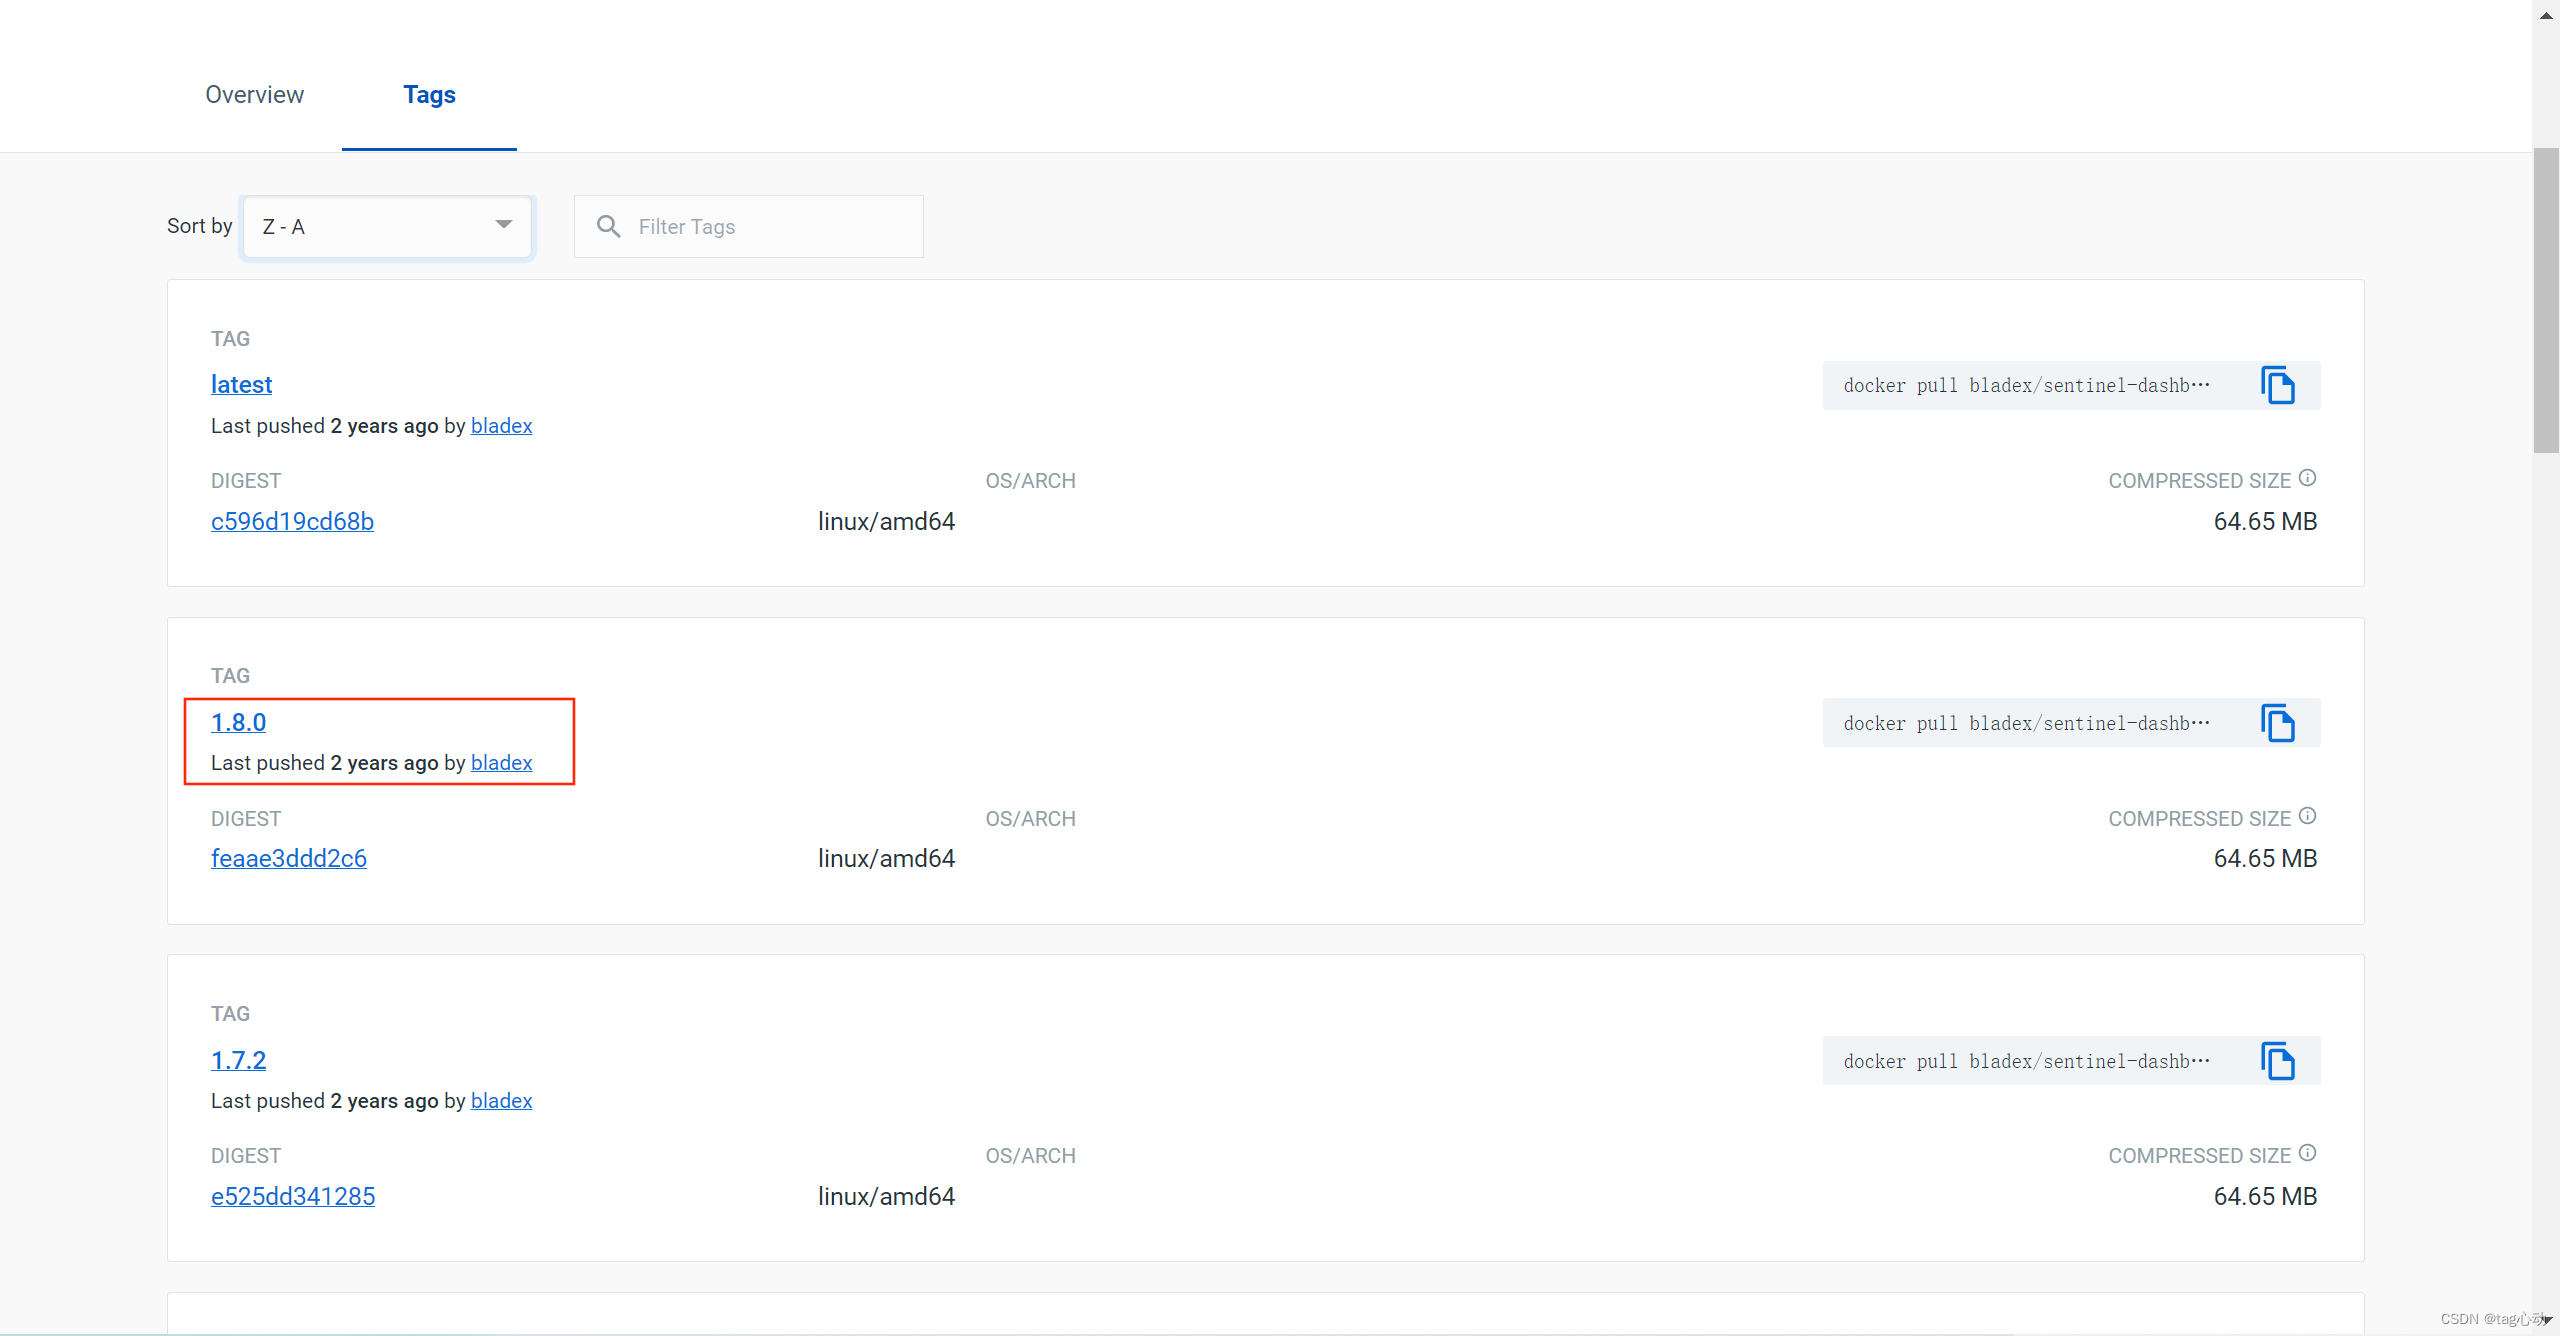The image size is (2561, 1336).
Task: Copy the docker pull command for 1.8.0
Action: (x=2279, y=722)
